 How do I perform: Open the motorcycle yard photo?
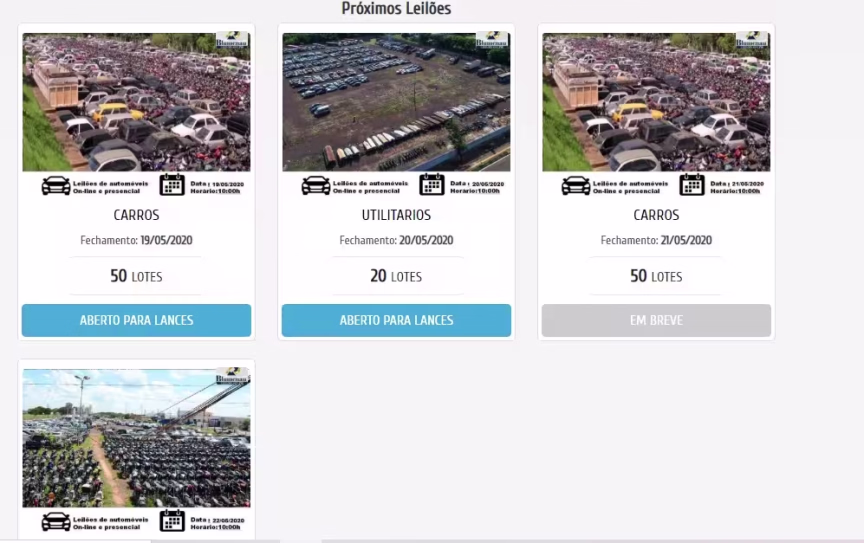tap(136, 438)
